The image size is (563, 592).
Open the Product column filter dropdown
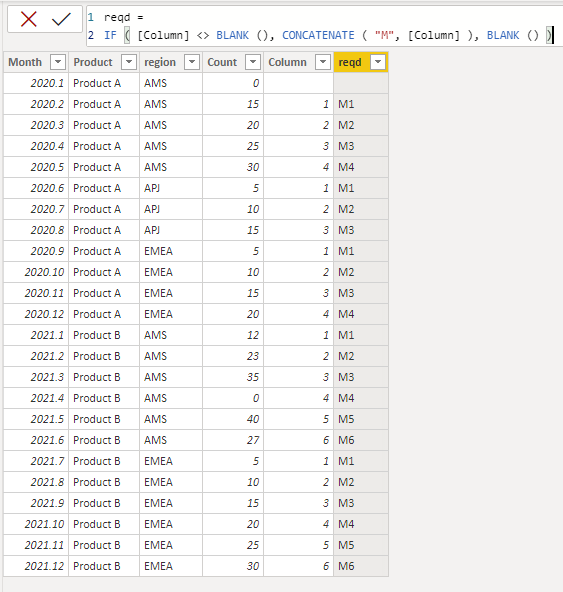(x=129, y=62)
